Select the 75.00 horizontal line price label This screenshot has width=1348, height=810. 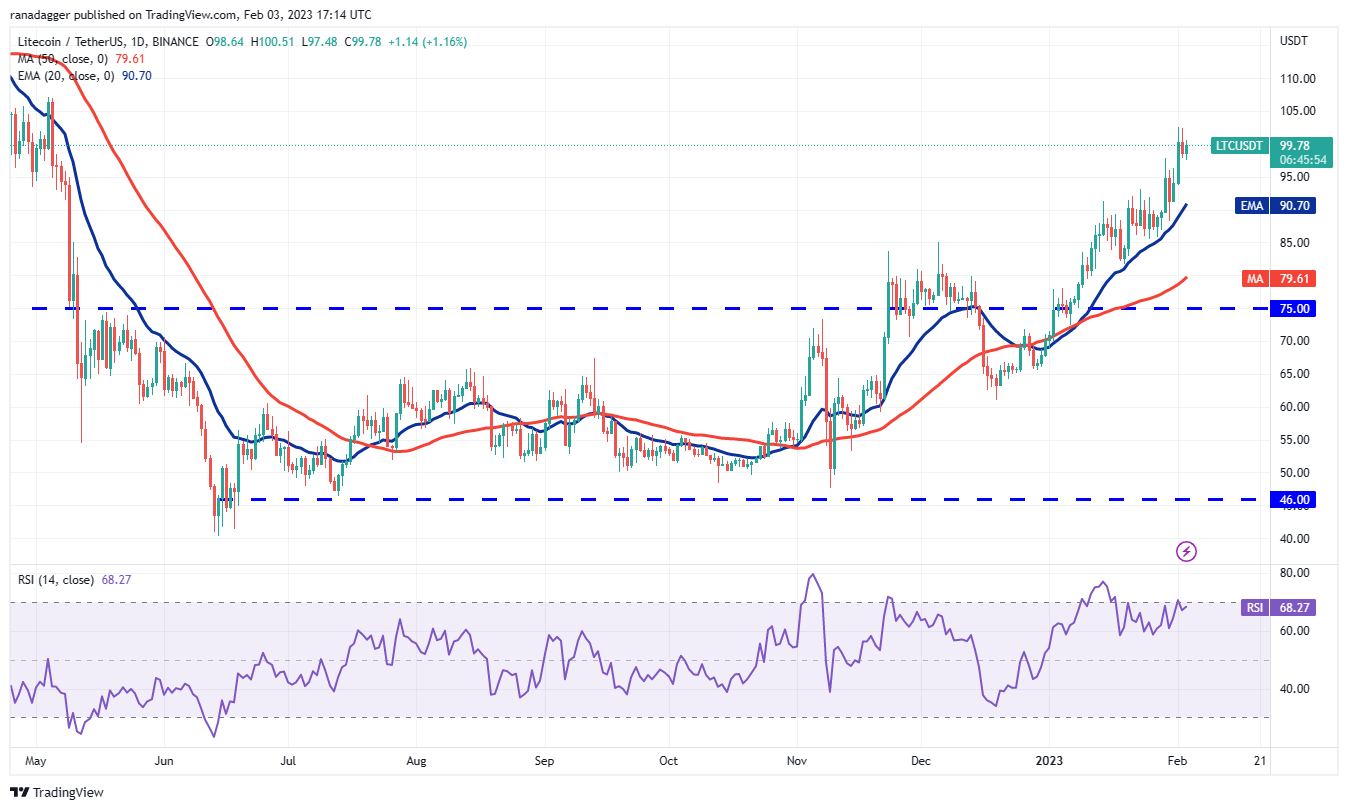(1292, 309)
